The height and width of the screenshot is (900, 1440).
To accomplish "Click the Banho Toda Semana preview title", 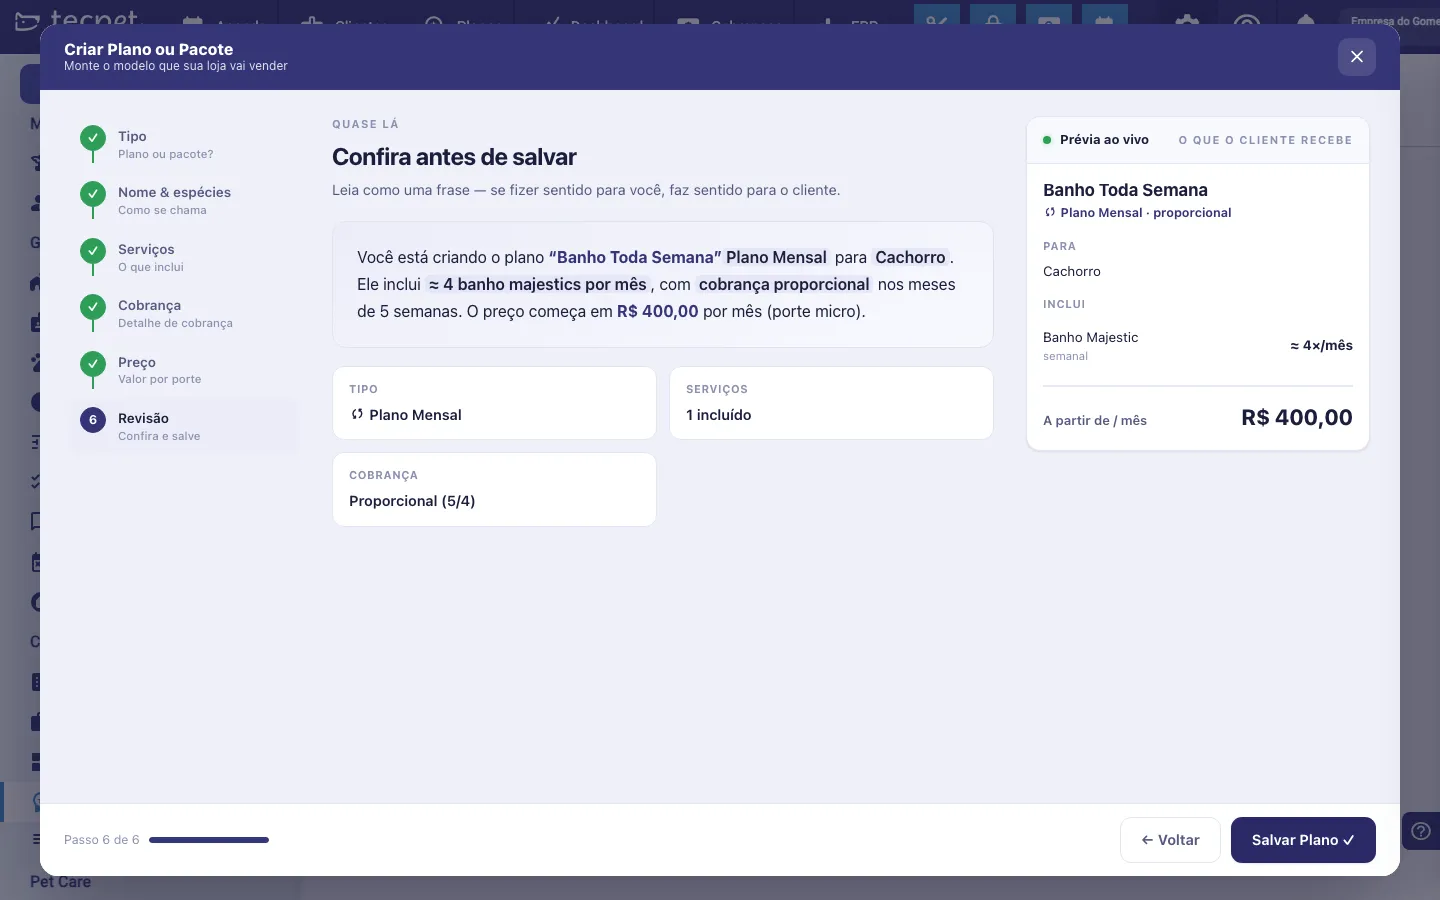I will [1125, 190].
